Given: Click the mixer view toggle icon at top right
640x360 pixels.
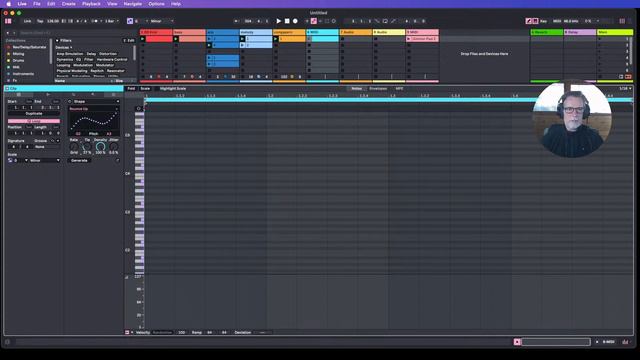Looking at the screenshot, I should (622, 21).
